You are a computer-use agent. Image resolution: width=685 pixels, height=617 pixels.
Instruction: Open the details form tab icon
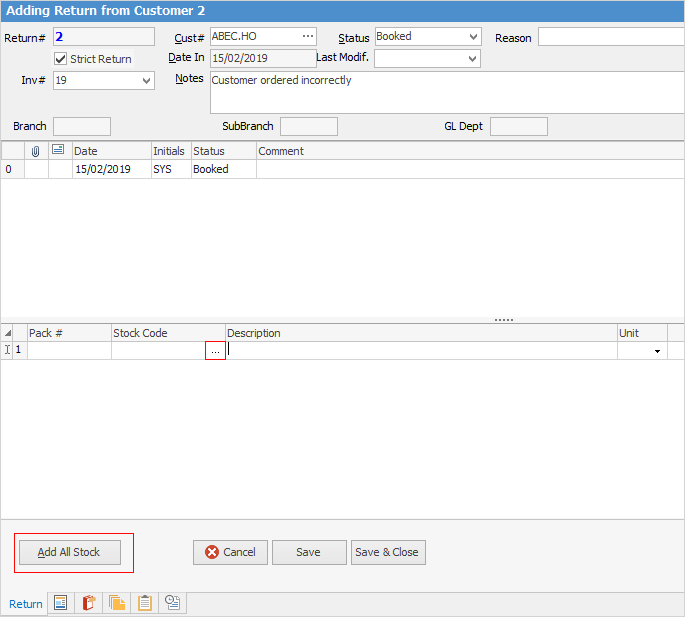[61, 603]
